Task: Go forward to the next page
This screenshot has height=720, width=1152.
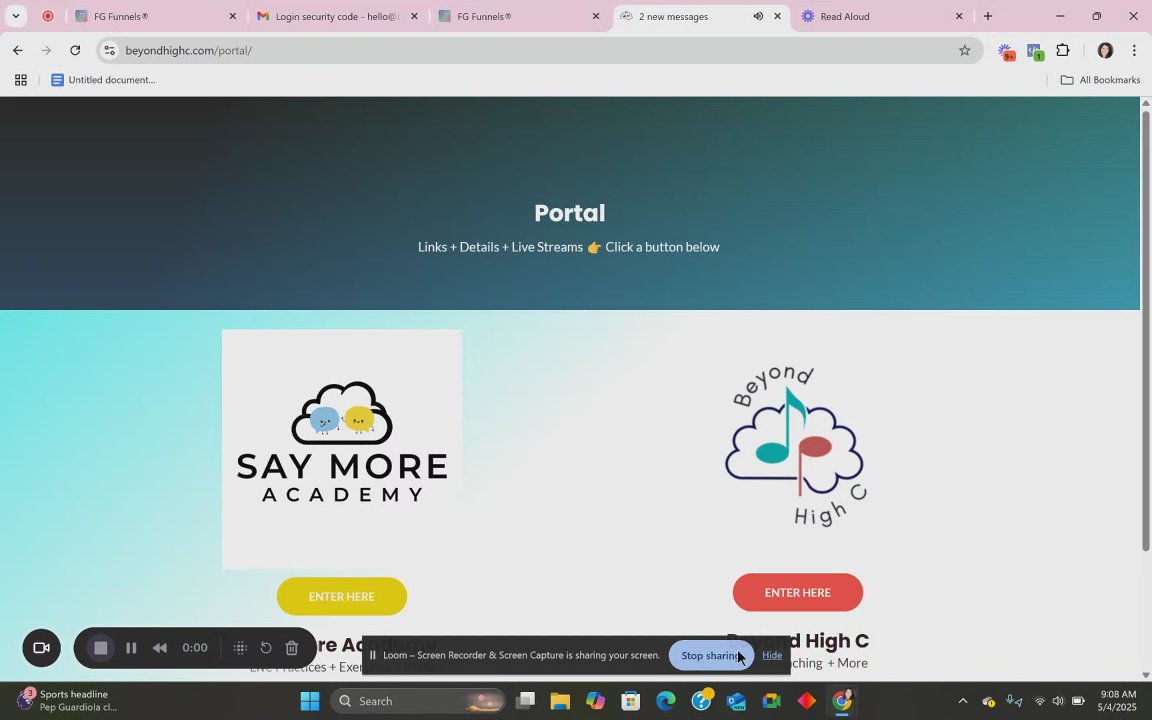Action: pyautogui.click(x=46, y=50)
